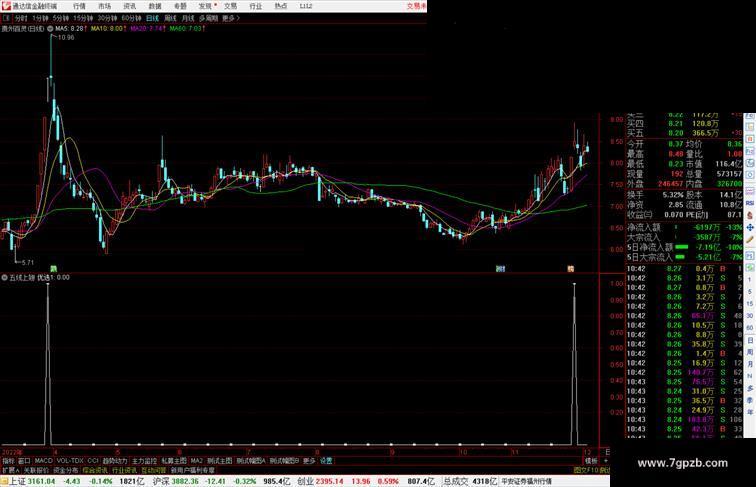Open the 热点 menu
The height and width of the screenshot is (487, 756).
tap(281, 6)
